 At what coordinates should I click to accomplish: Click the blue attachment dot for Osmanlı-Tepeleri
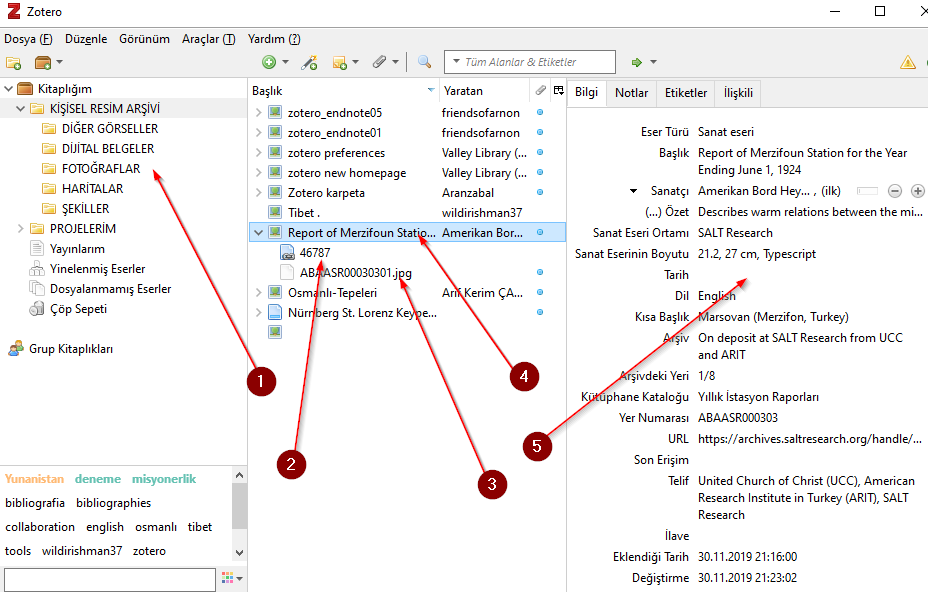pos(540,292)
